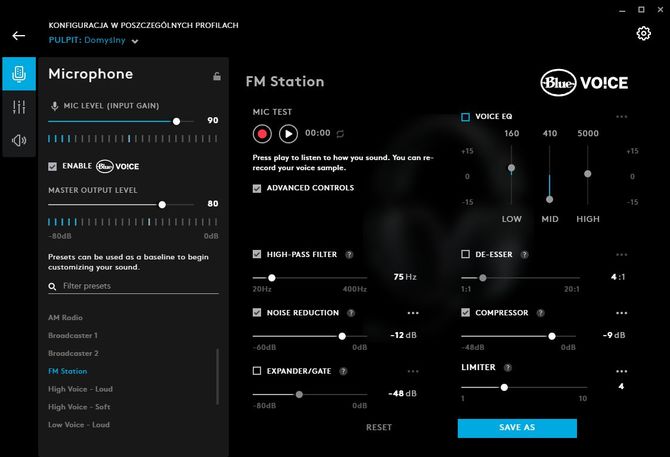Enable the De-Esser checkbox
Viewport: 670px width, 457px height.
click(466, 255)
